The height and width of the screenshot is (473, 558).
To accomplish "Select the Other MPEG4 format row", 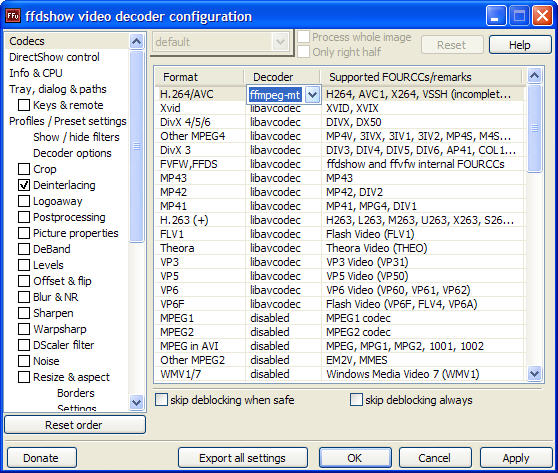I will tap(340, 136).
